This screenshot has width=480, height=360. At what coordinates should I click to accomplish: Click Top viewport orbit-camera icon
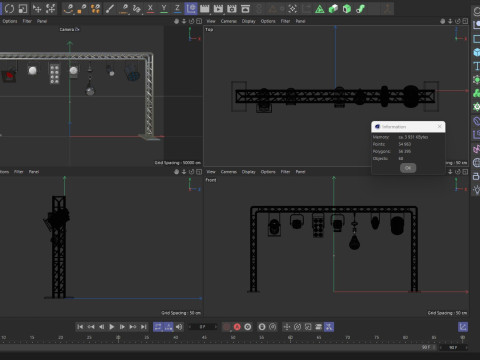458,21
